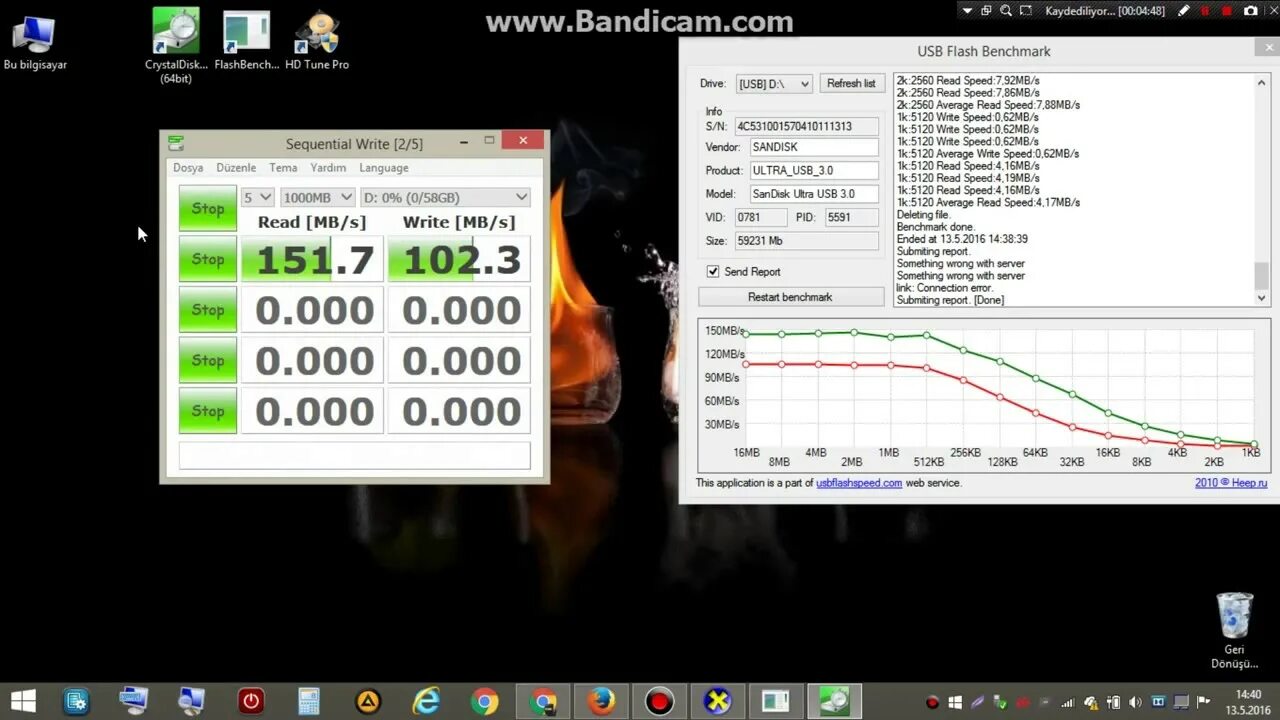The height and width of the screenshot is (720, 1280).
Task: Click the Bandicam magnifier search icon
Action: point(1005,11)
